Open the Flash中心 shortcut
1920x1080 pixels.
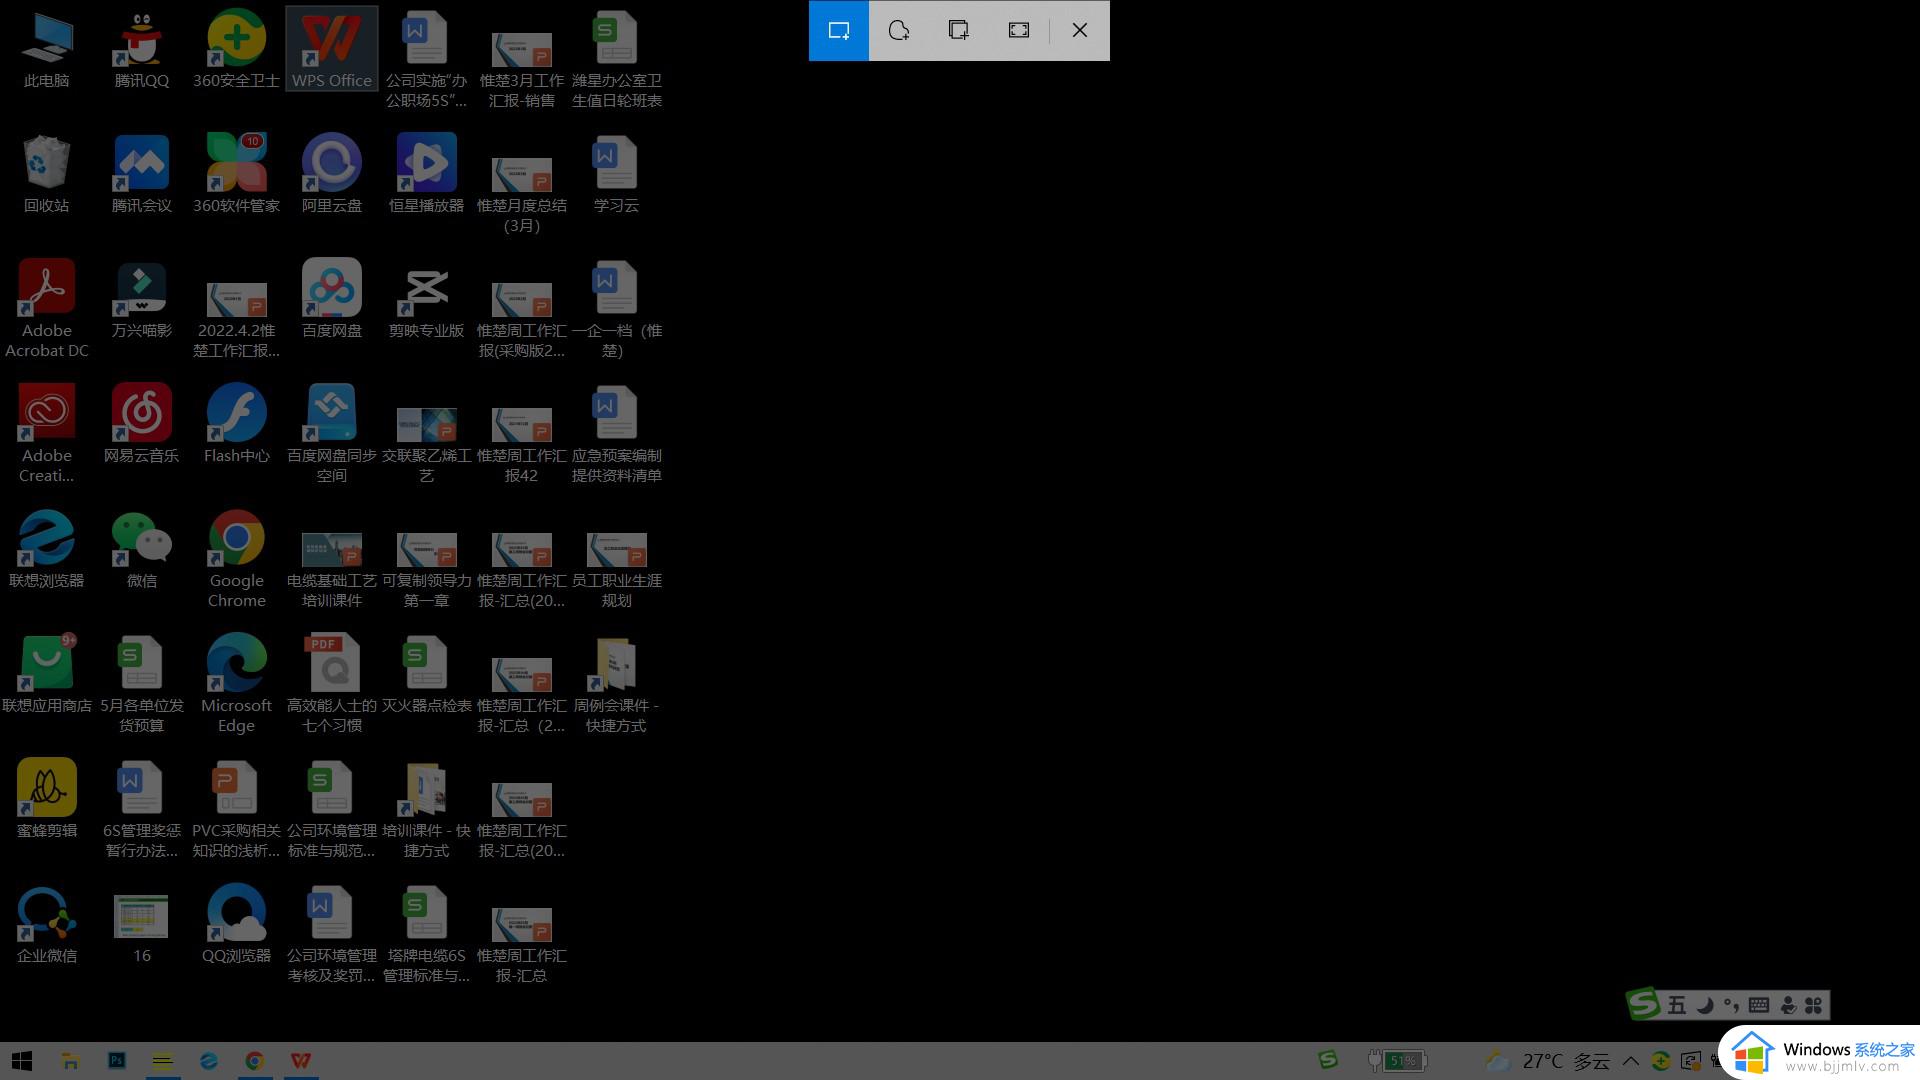pyautogui.click(x=236, y=424)
